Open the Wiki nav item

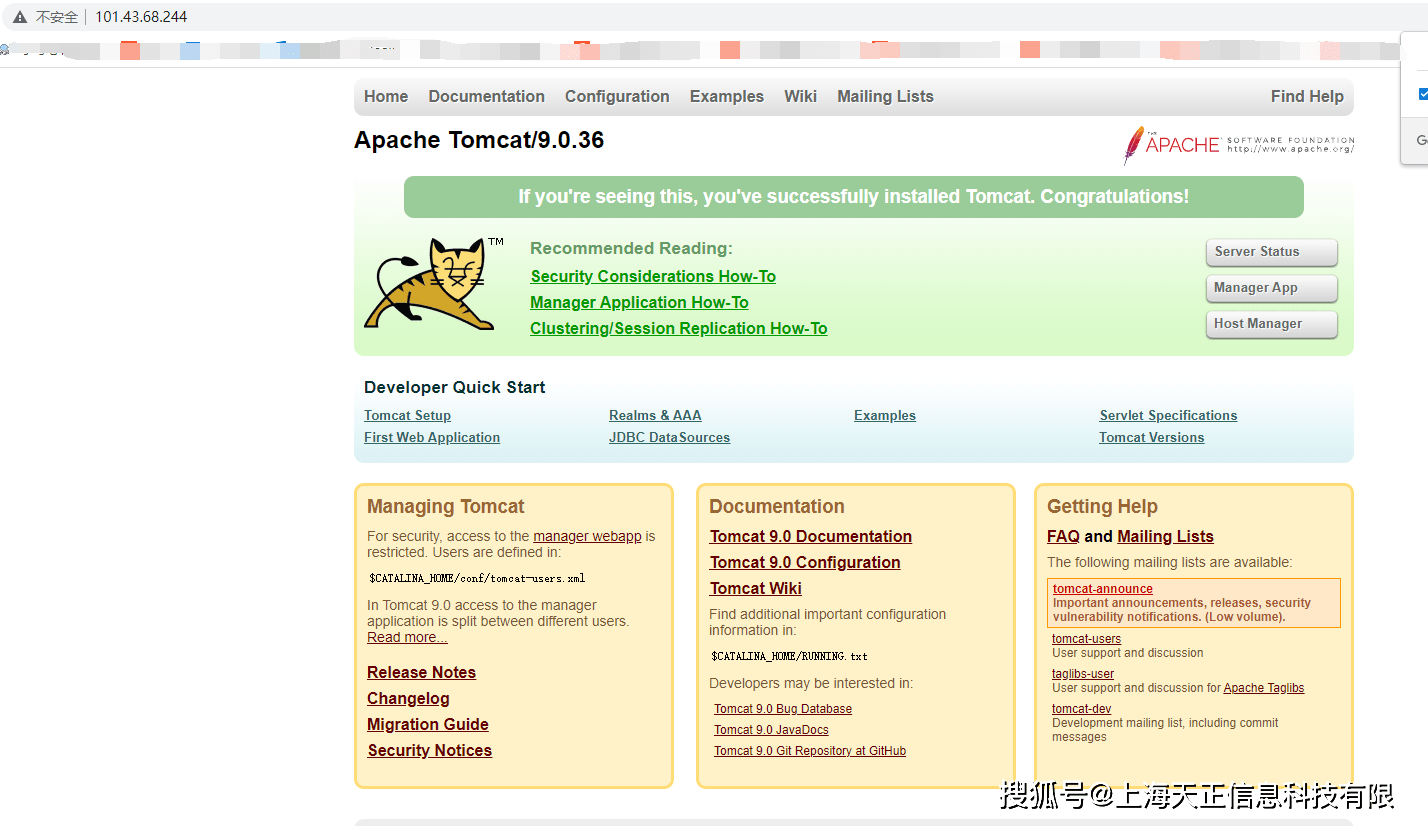800,97
